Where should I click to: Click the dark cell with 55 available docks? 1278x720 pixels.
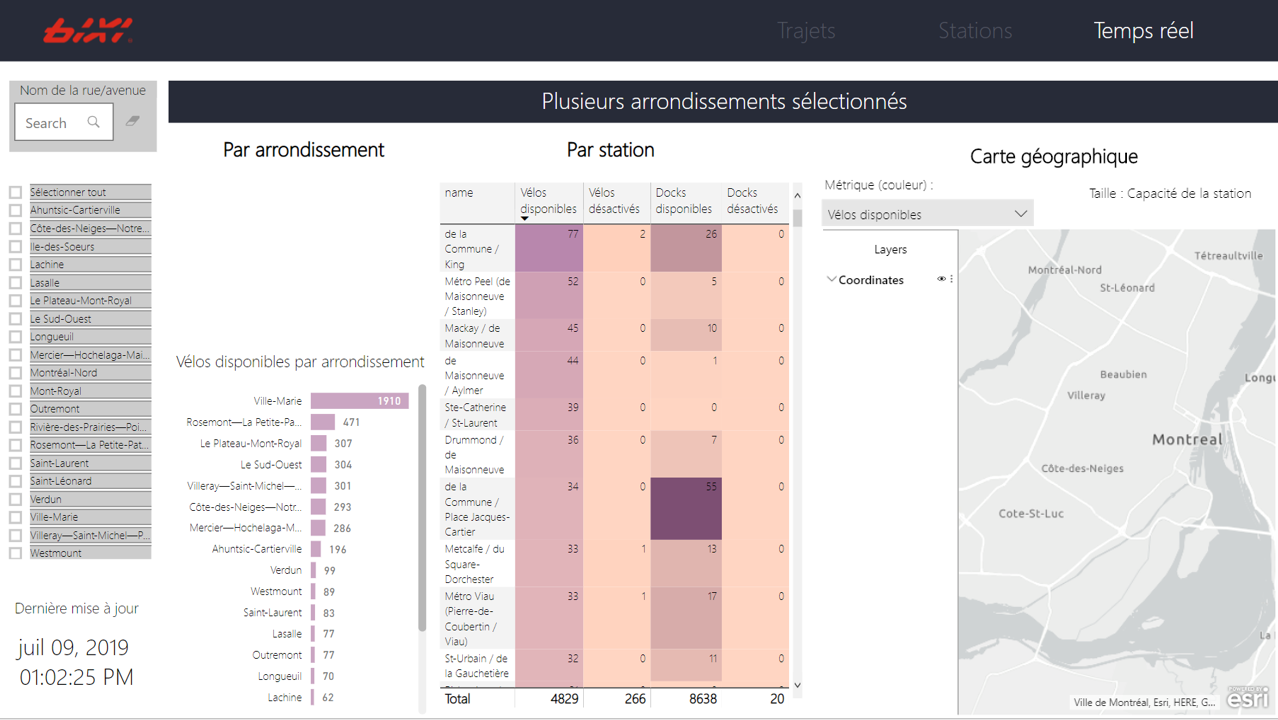click(x=686, y=509)
